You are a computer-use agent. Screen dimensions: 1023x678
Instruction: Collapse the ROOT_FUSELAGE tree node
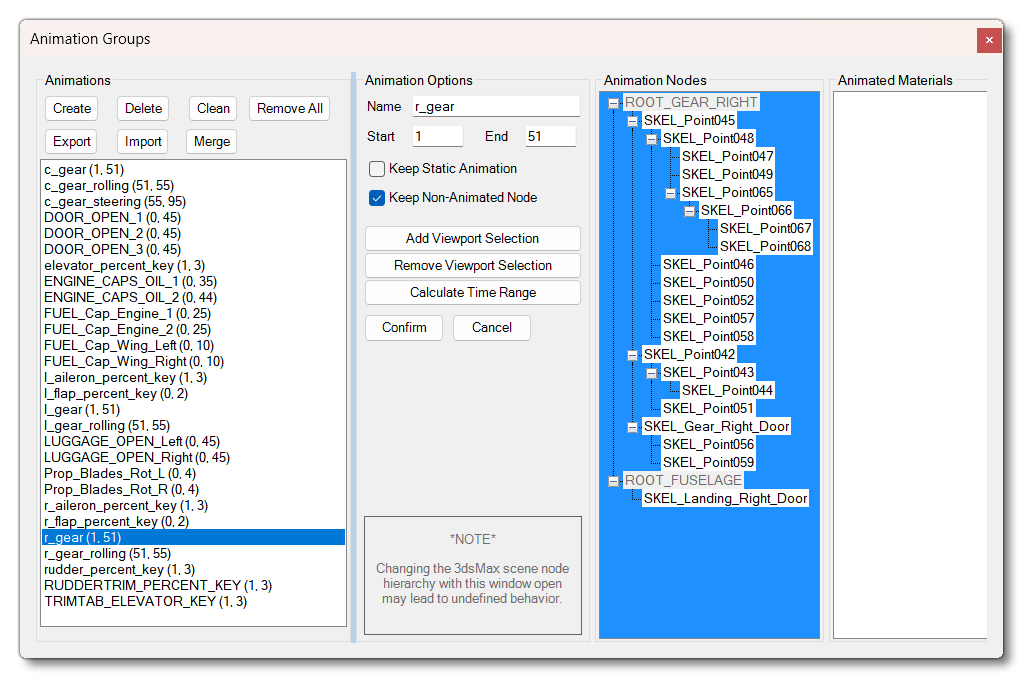(613, 481)
